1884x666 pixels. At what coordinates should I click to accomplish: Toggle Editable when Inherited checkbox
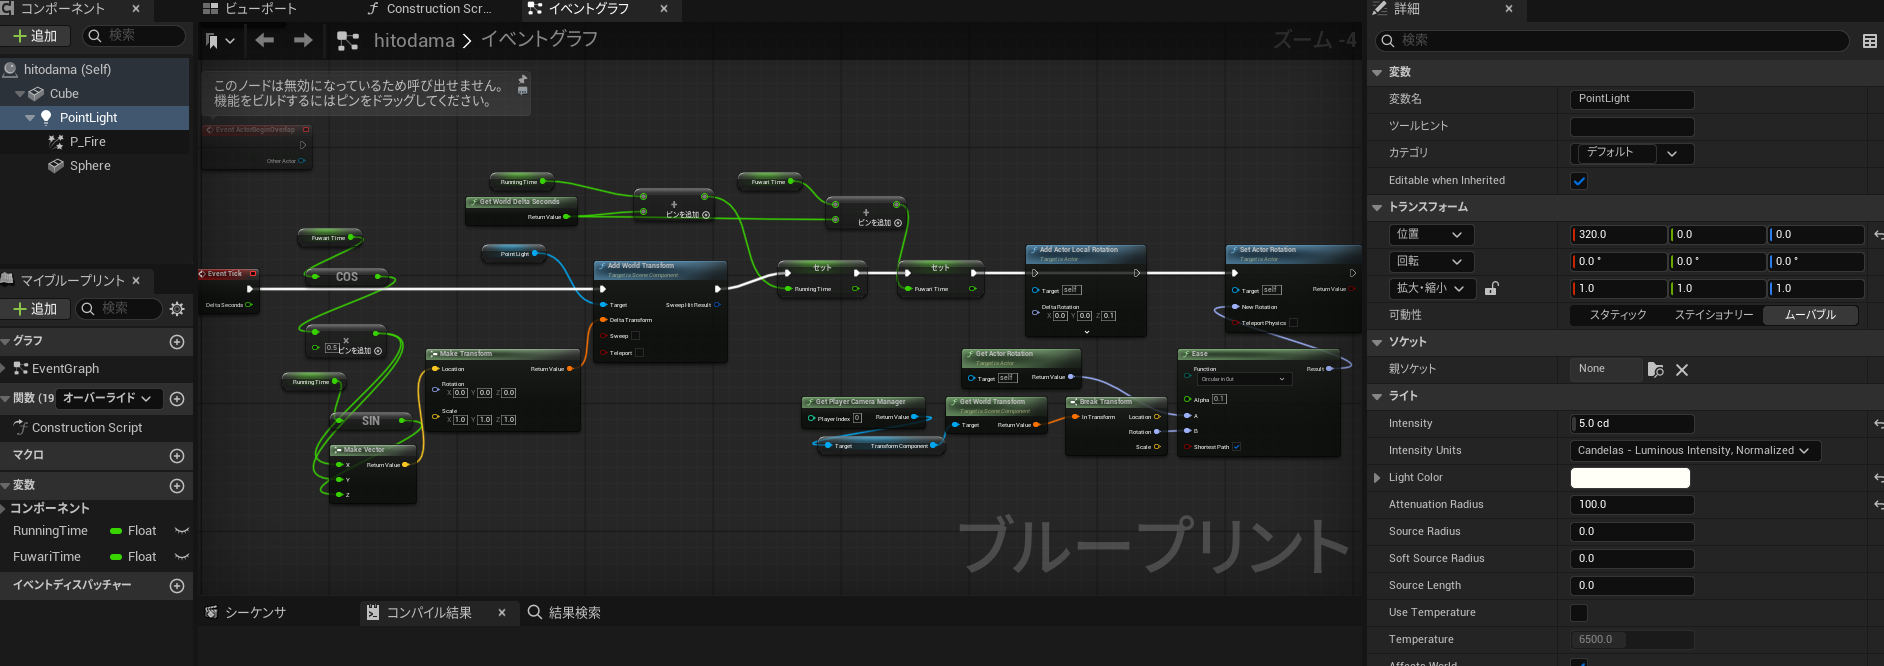1579,181
